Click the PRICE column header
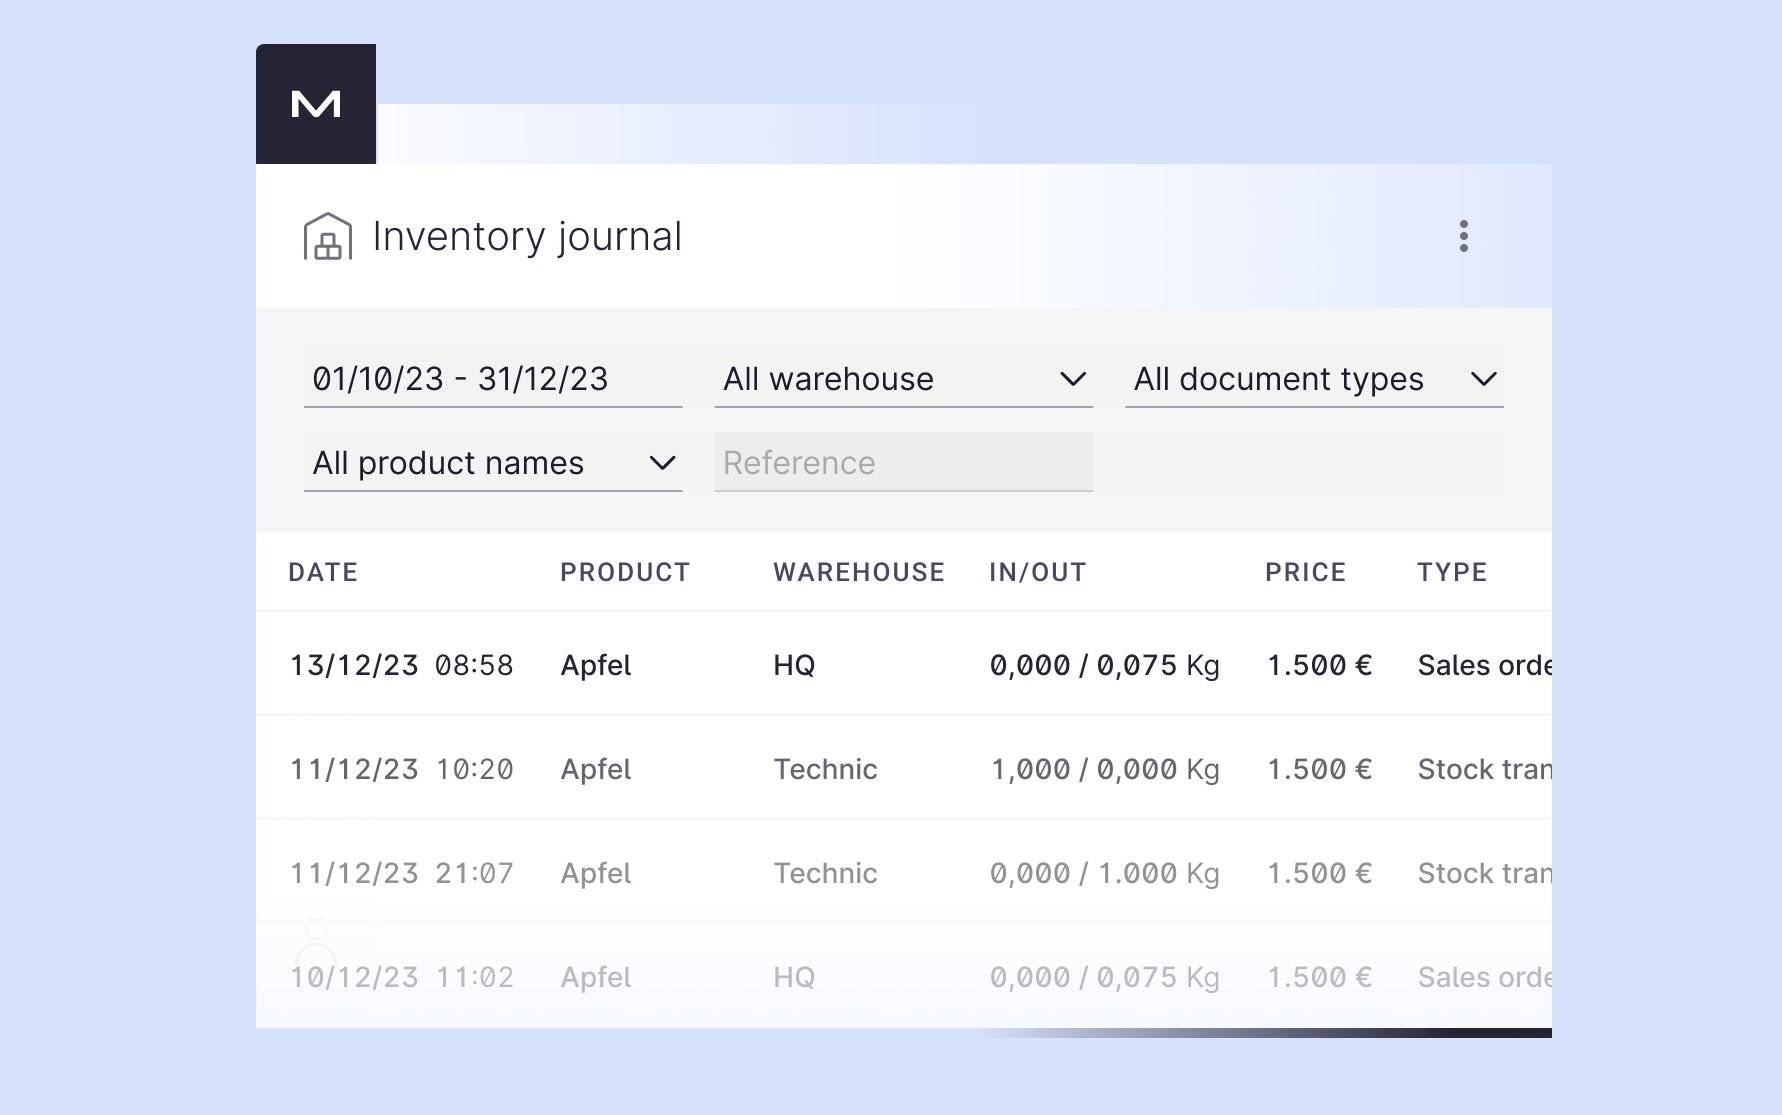Viewport: 1782px width, 1115px height. [x=1305, y=572]
